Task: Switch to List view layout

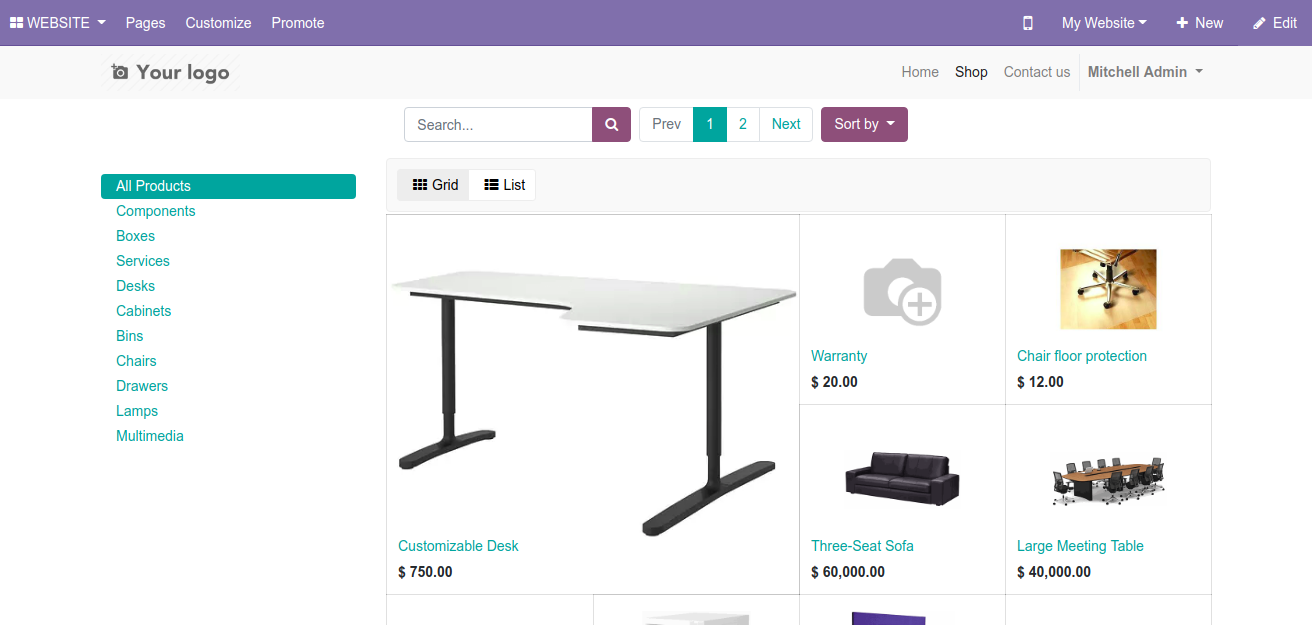Action: tap(504, 185)
